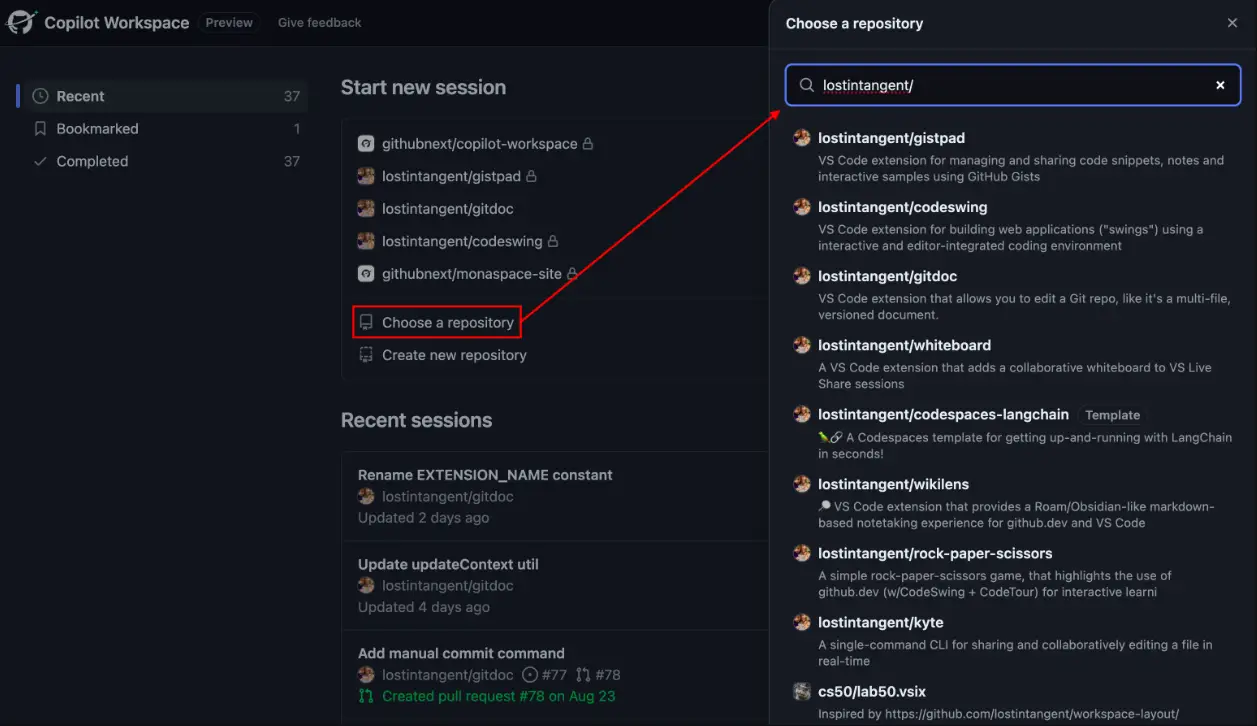Click the Completed checkmark icon

click(x=40, y=161)
